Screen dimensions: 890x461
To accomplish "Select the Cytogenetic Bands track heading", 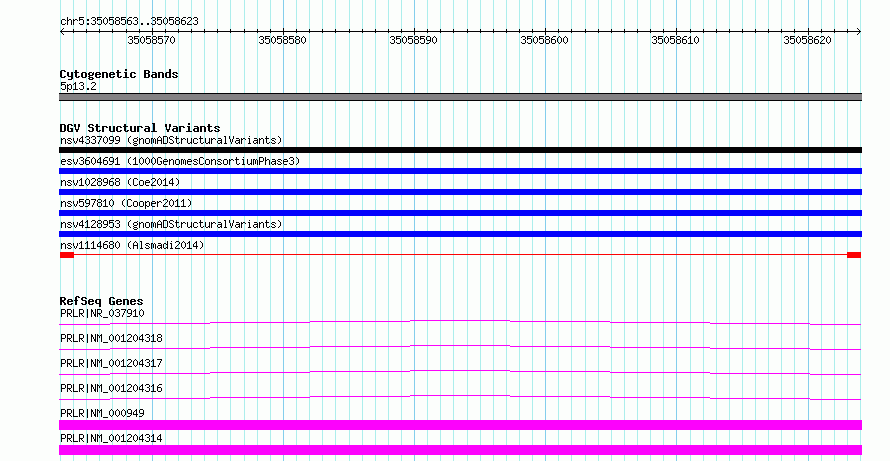I will point(119,74).
